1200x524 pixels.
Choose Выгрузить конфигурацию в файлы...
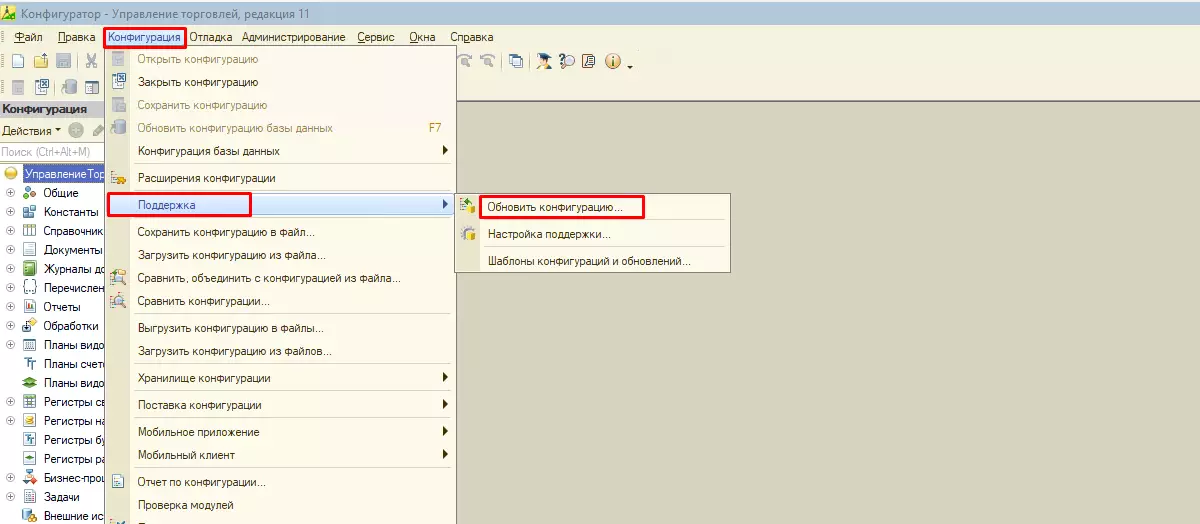click(280, 328)
